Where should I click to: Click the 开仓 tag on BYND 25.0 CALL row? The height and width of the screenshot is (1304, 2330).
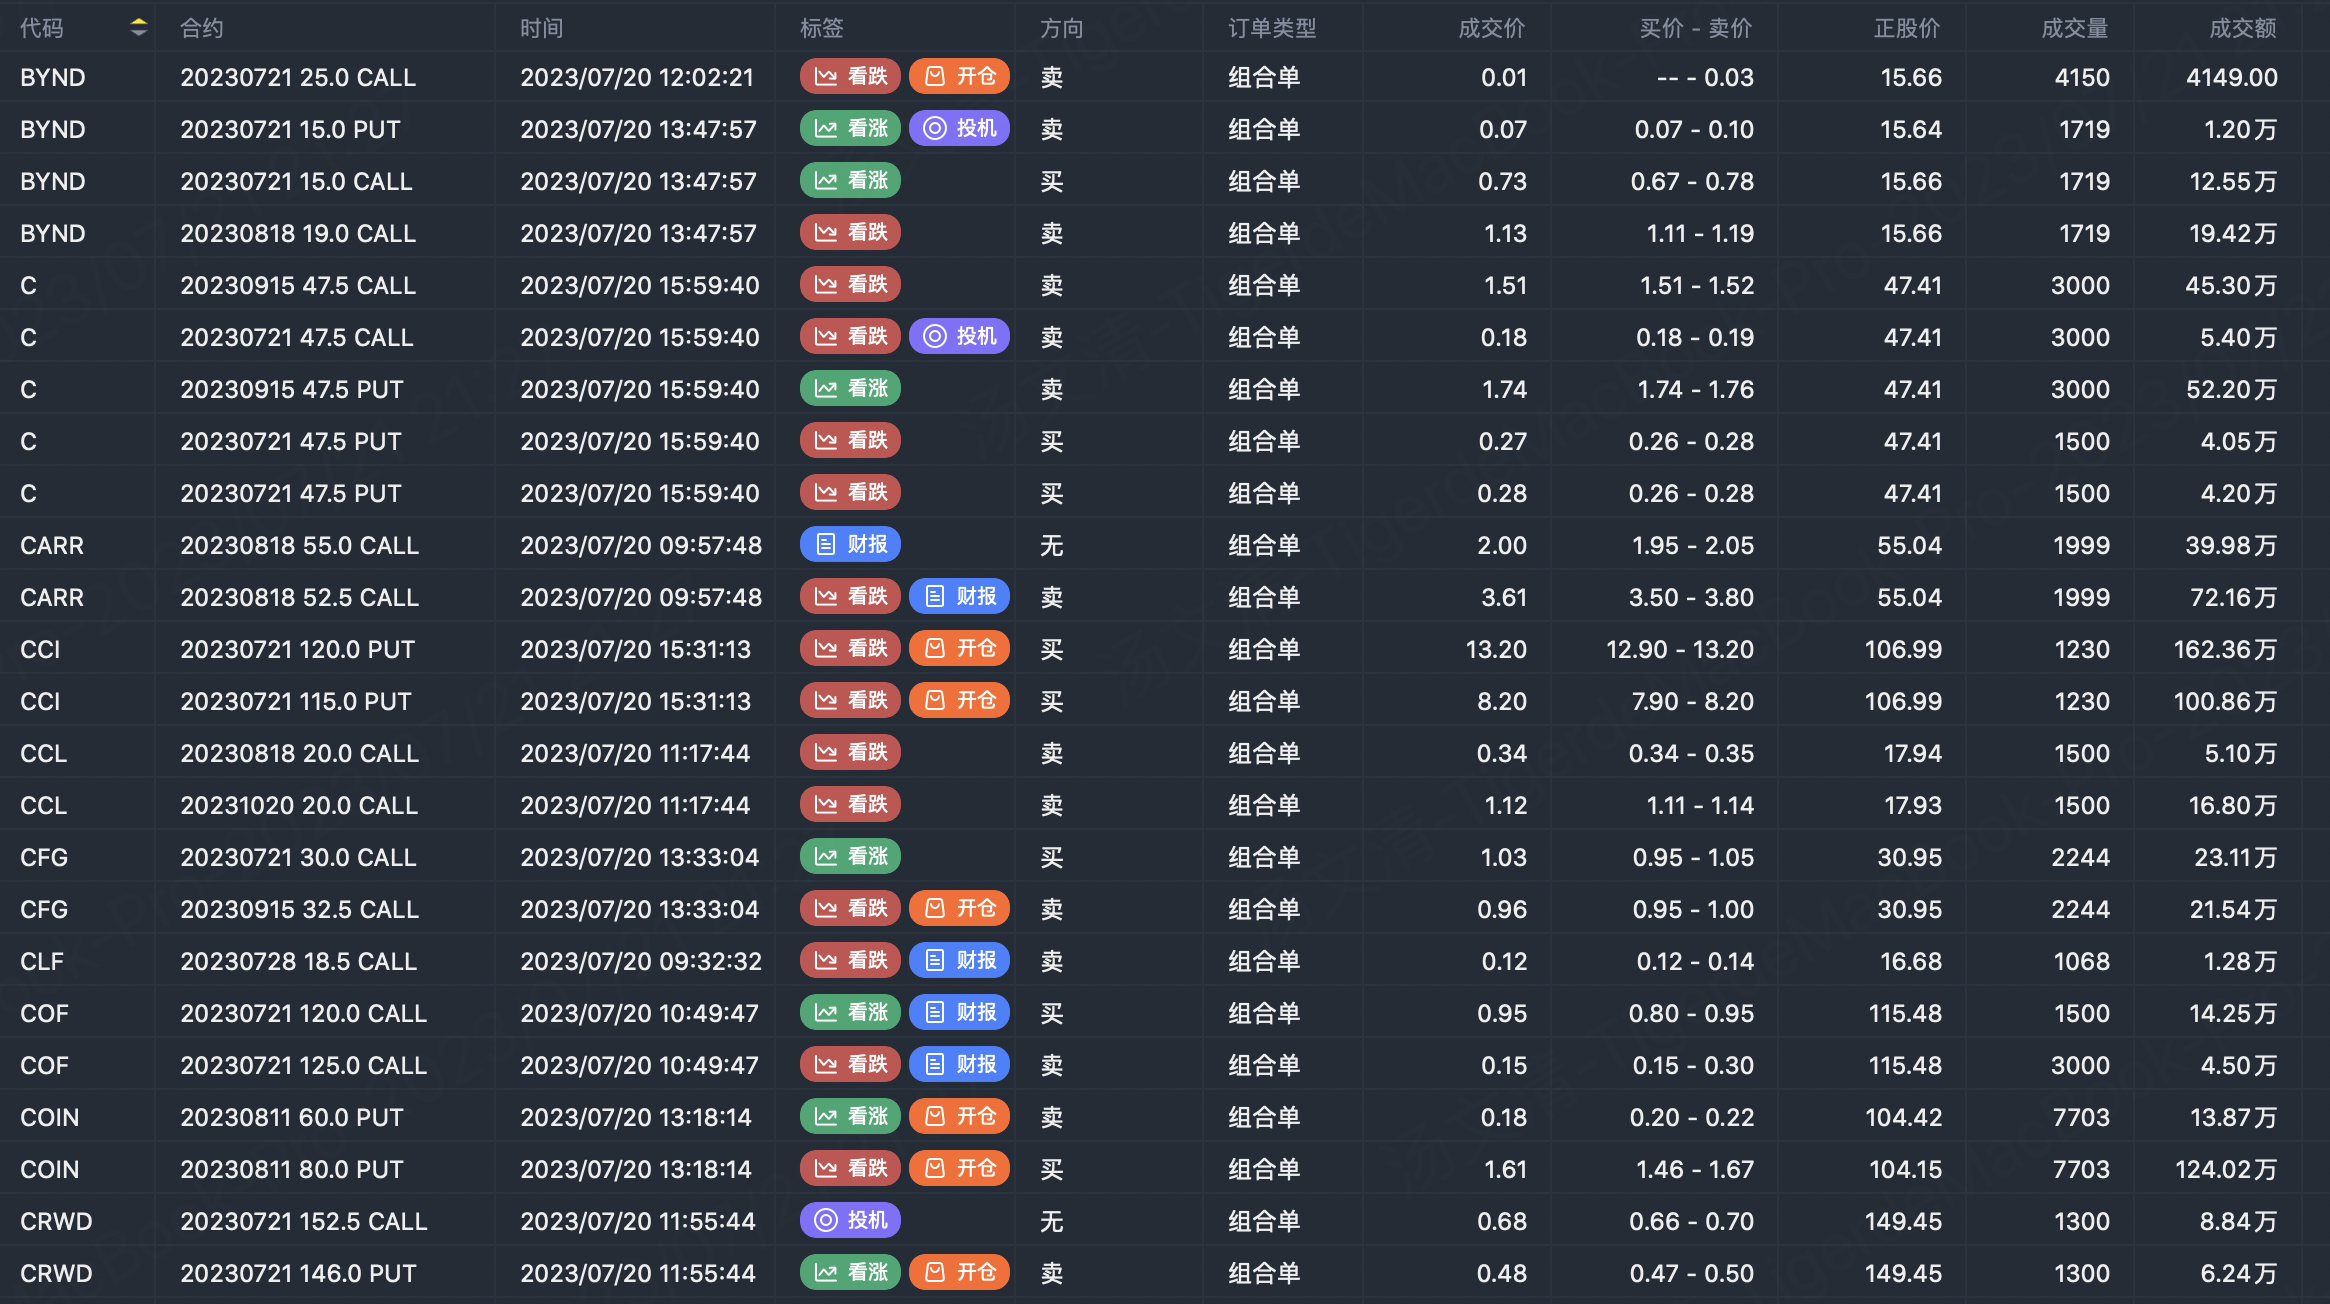tap(960, 77)
